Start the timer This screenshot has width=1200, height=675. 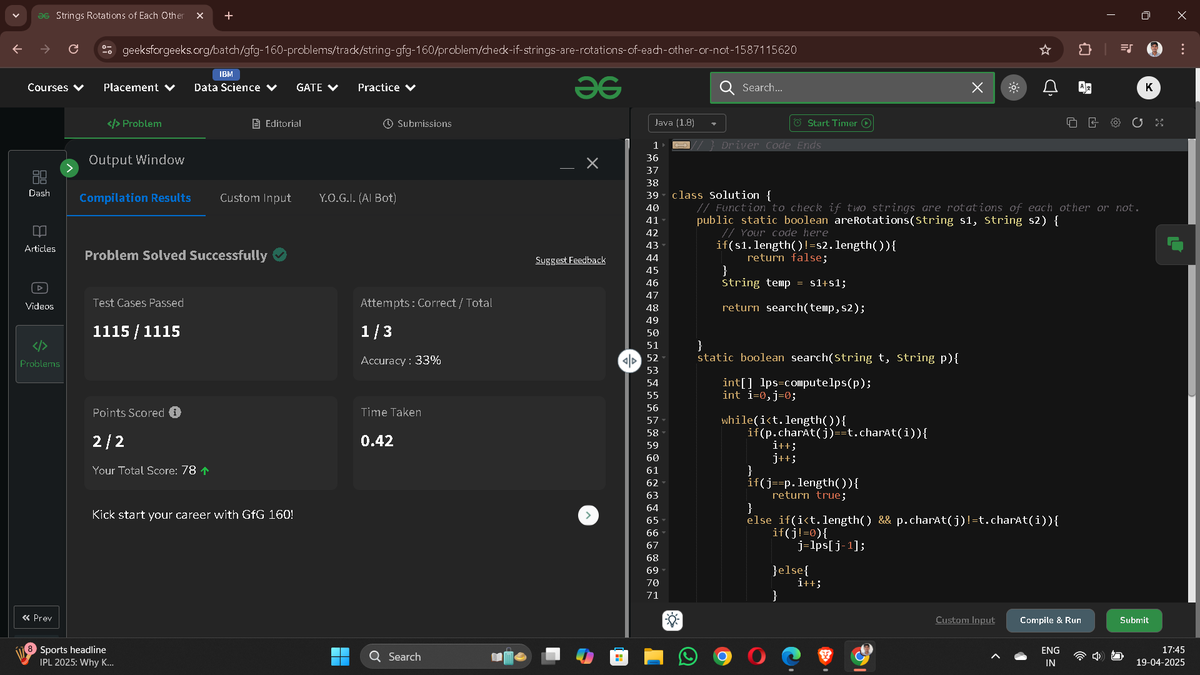coord(832,123)
